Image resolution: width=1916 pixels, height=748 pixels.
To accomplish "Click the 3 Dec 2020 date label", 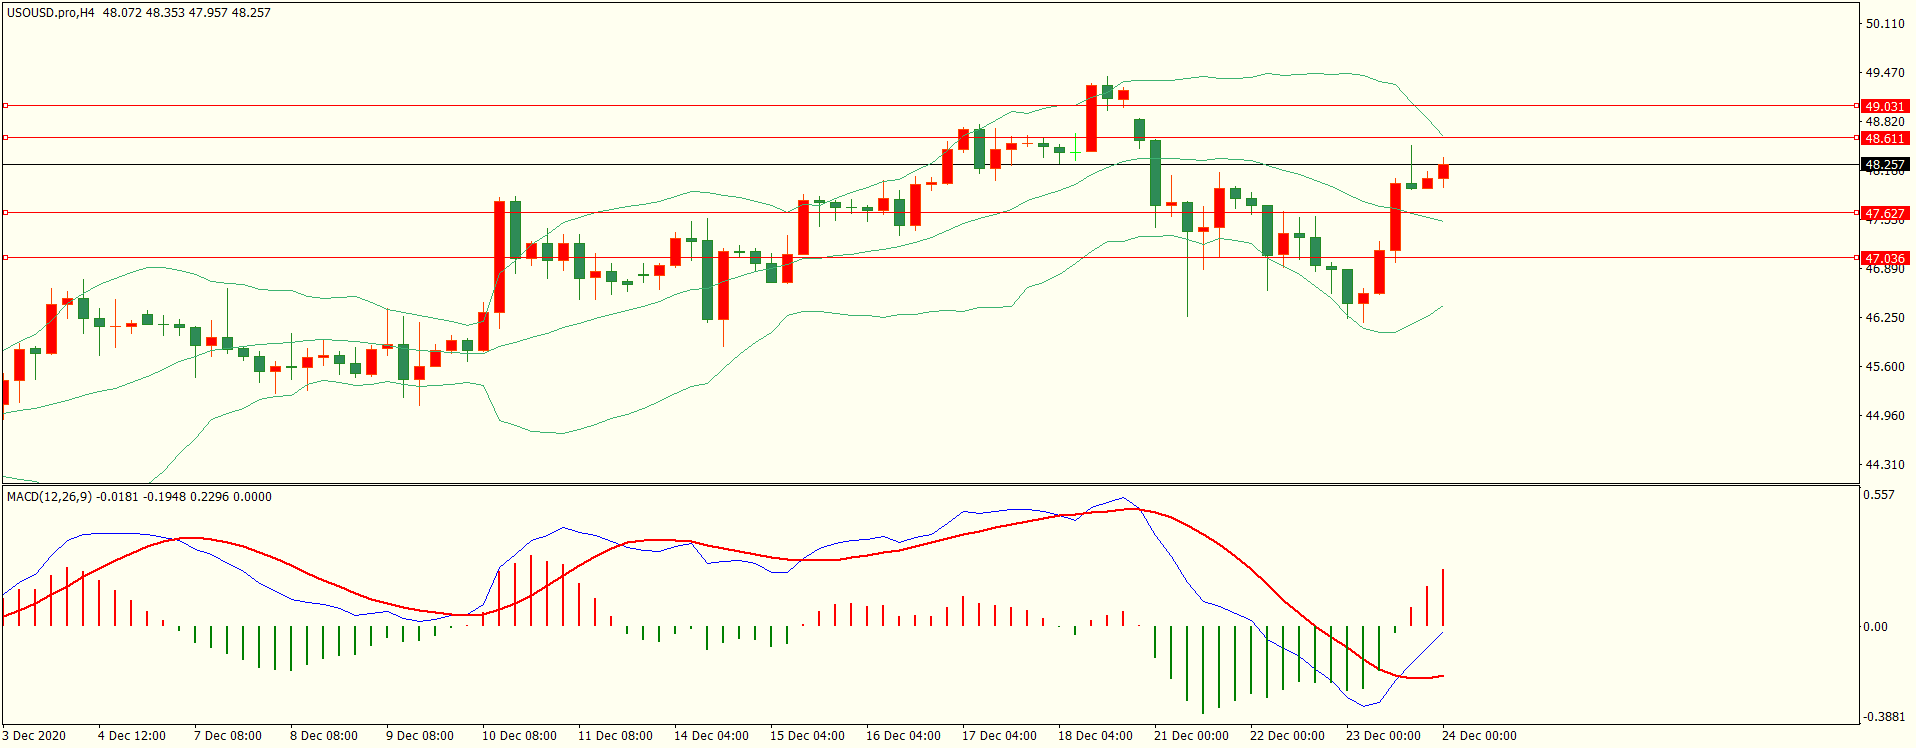I will coord(34,735).
